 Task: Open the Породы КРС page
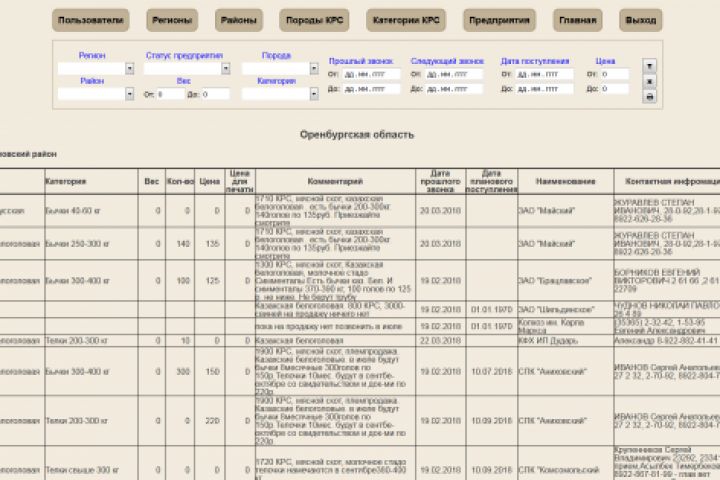[315, 20]
